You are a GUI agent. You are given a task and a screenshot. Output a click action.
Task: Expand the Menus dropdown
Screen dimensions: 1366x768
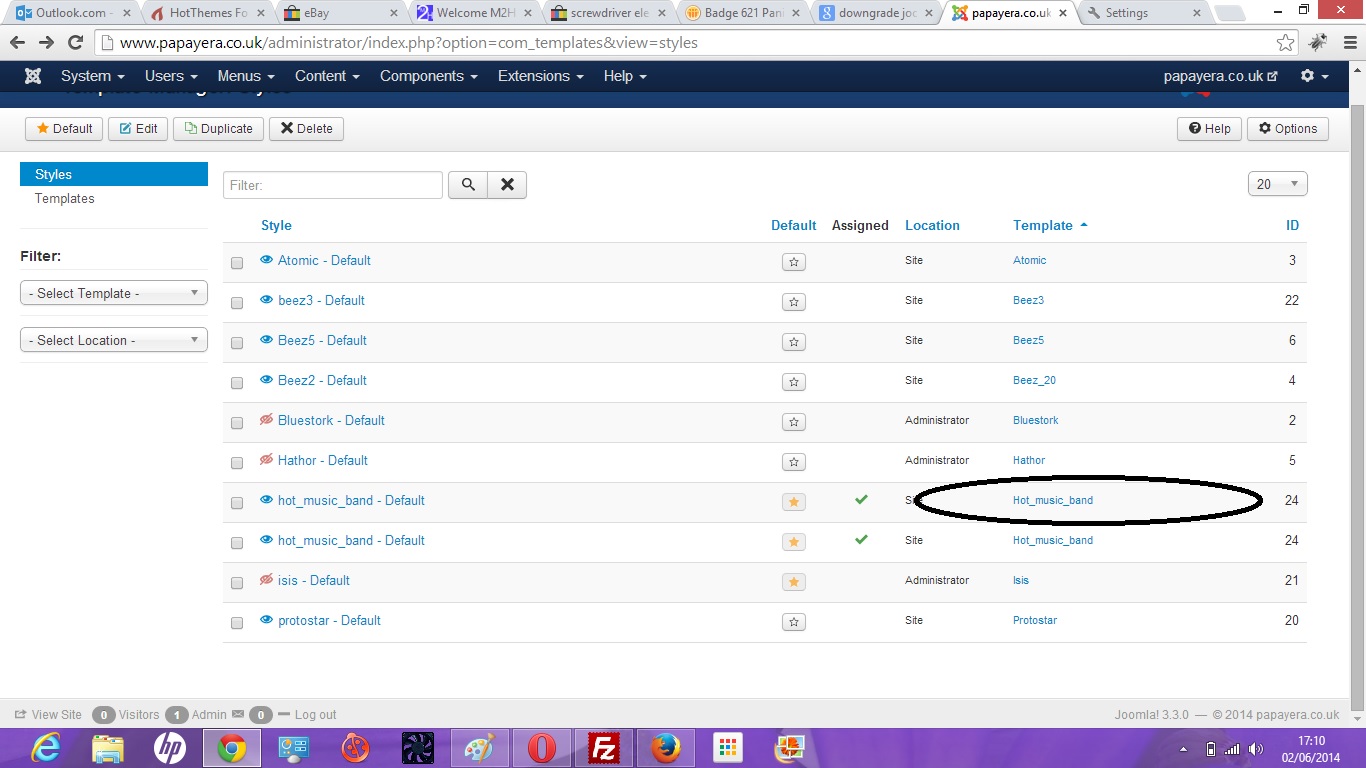pos(246,76)
